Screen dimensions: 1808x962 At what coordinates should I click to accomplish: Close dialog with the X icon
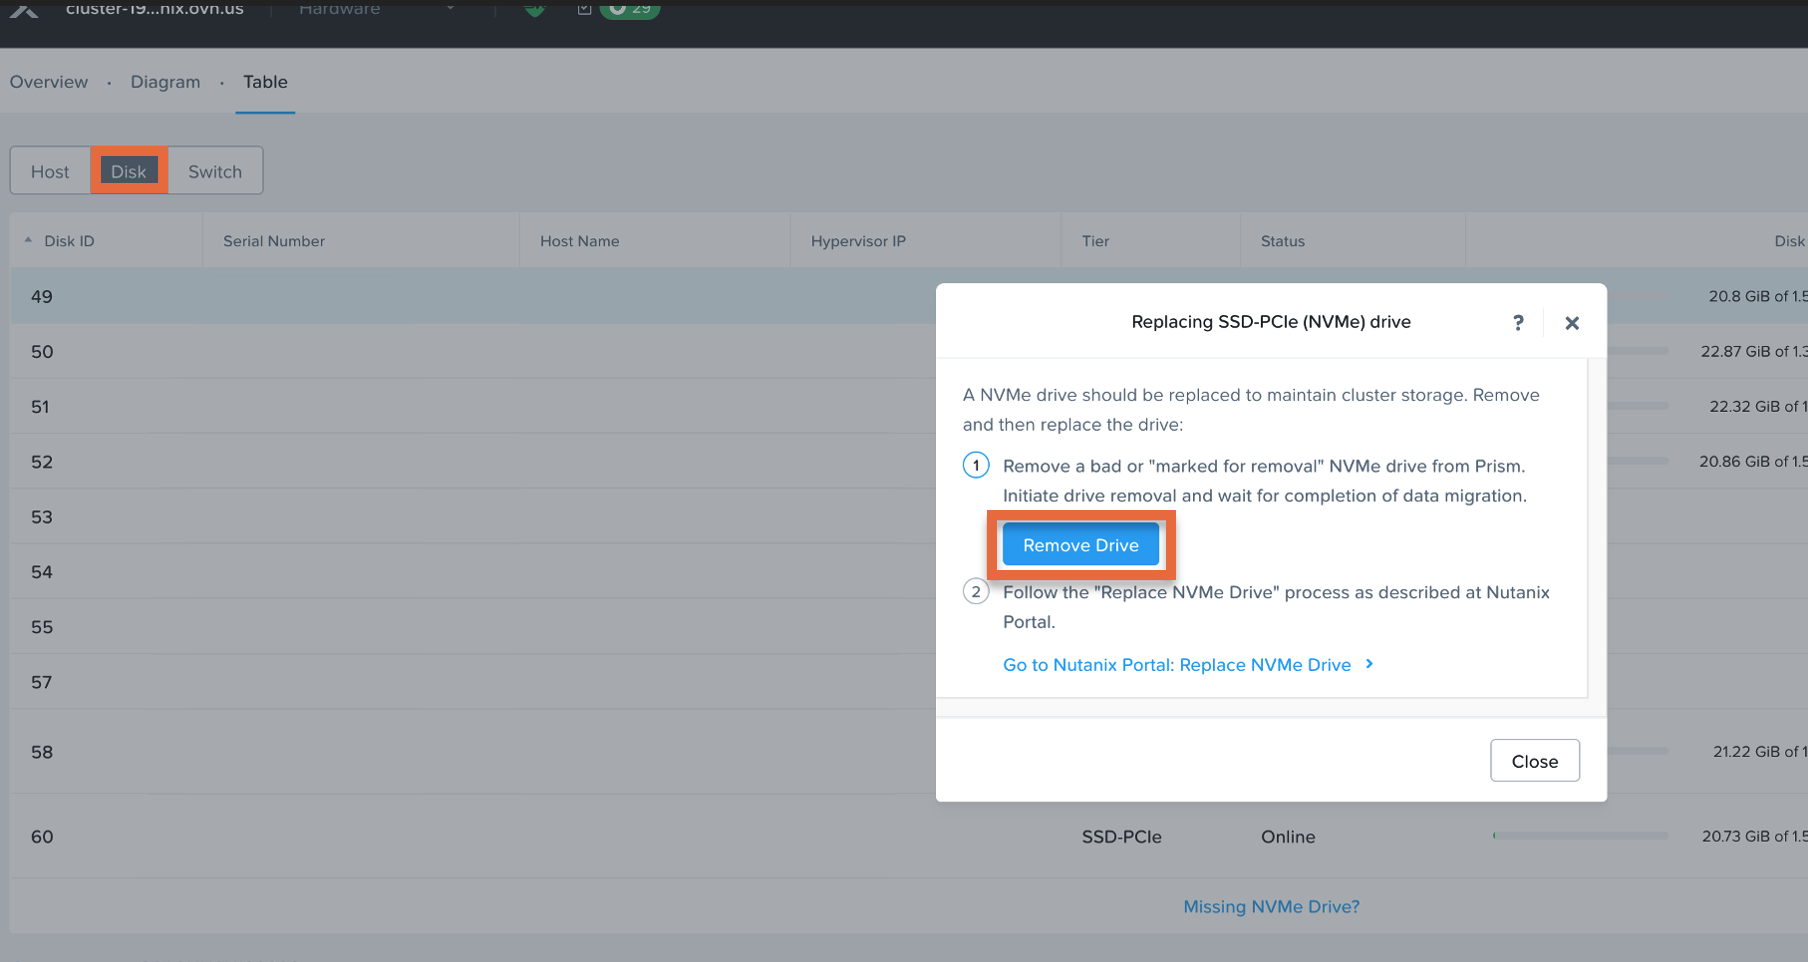1572,323
